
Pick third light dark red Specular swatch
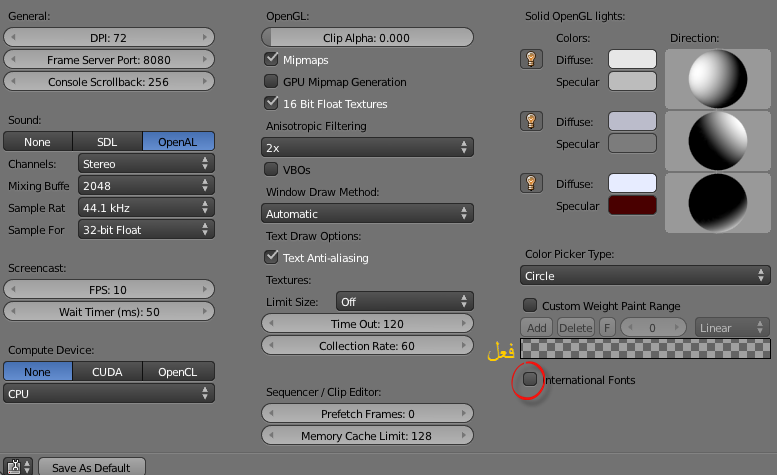click(632, 205)
